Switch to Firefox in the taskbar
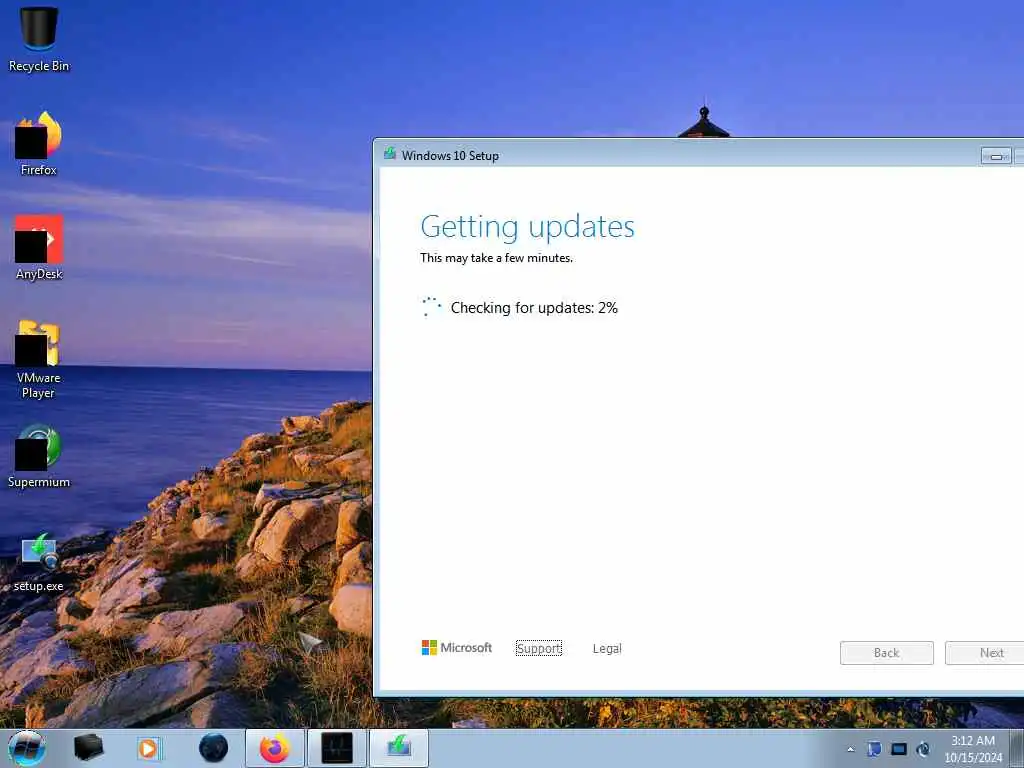The image size is (1024, 768). (x=275, y=748)
